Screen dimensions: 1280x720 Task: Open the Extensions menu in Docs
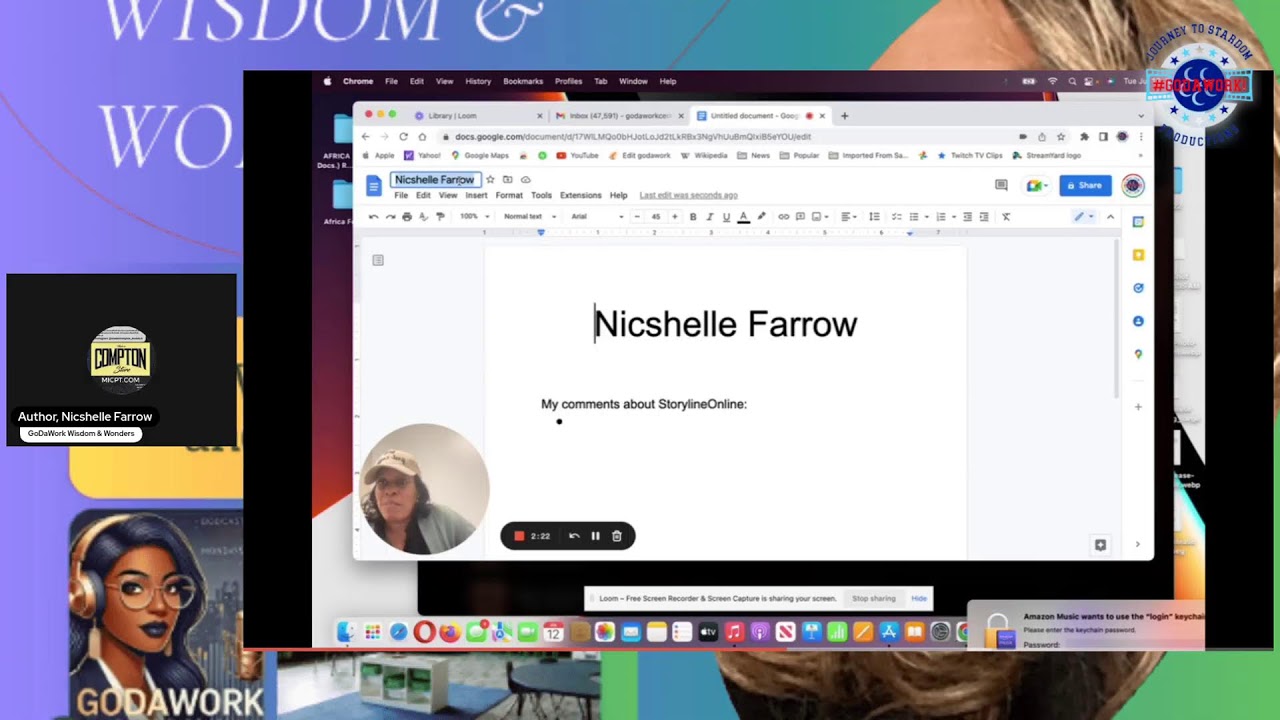580,196
